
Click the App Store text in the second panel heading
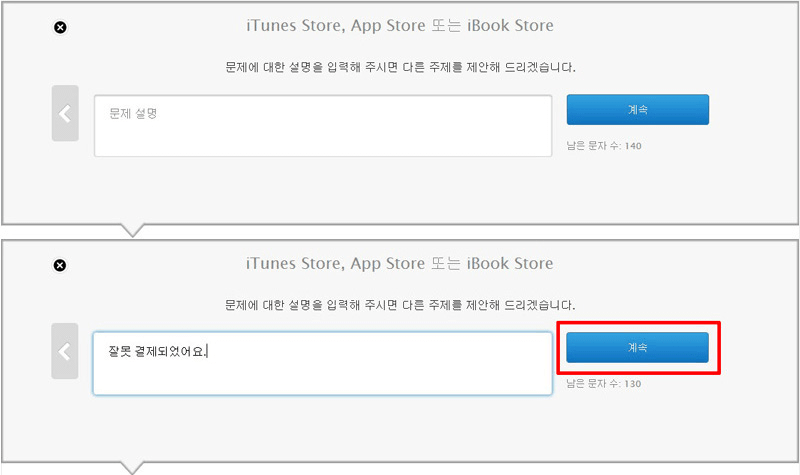click(x=388, y=264)
